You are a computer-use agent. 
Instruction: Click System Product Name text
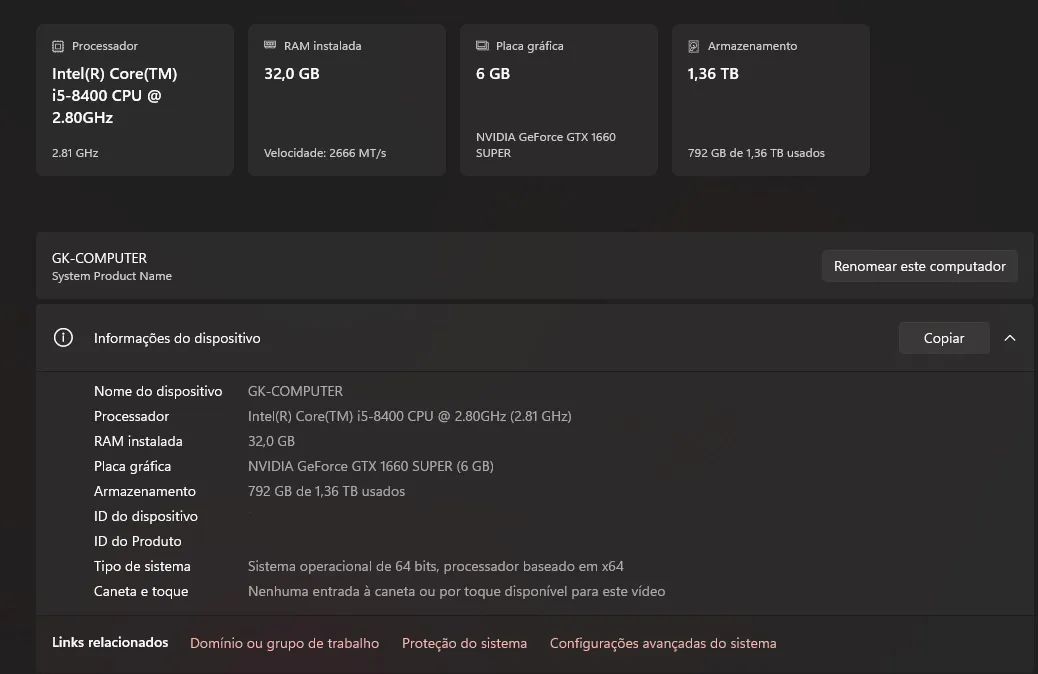[112, 276]
